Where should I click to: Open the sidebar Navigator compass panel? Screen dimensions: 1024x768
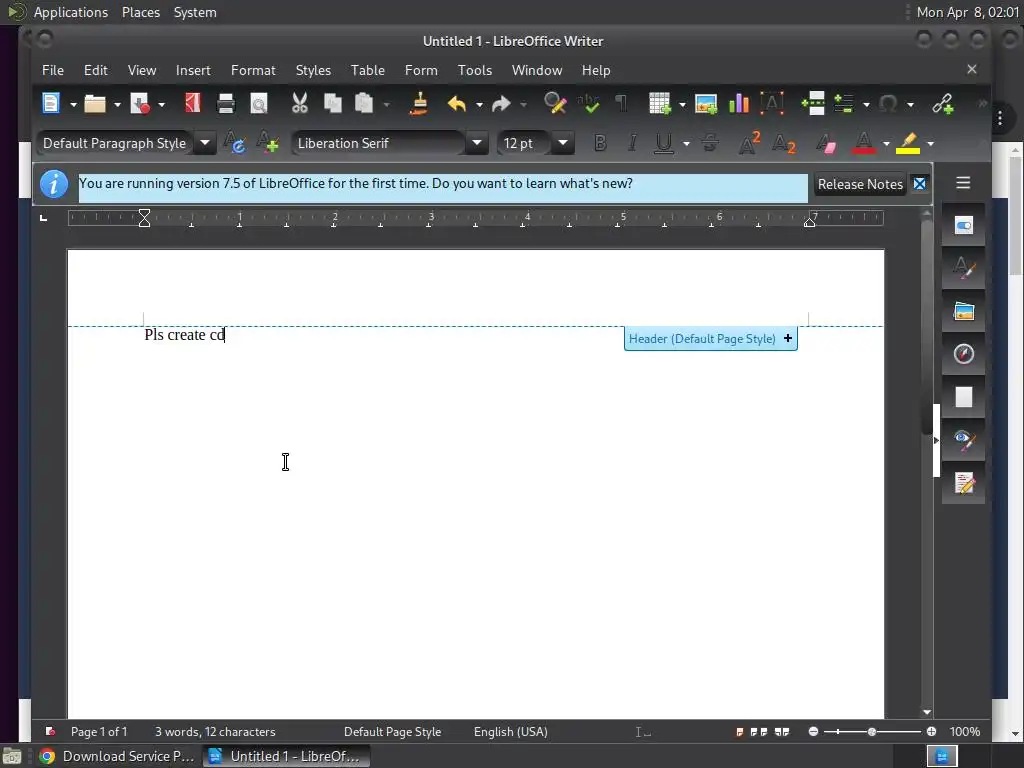(x=963, y=354)
